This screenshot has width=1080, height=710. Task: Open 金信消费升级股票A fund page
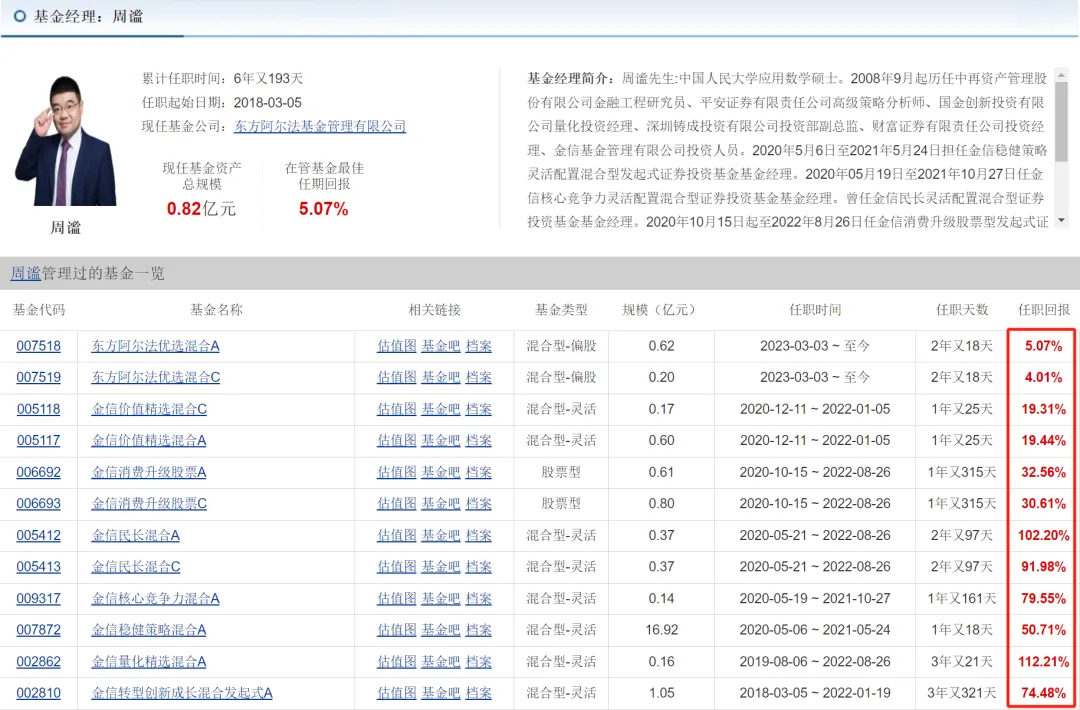(x=149, y=472)
